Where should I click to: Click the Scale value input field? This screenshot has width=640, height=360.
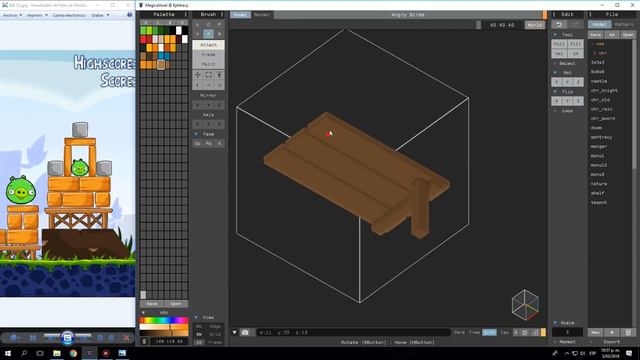[x=567, y=332]
